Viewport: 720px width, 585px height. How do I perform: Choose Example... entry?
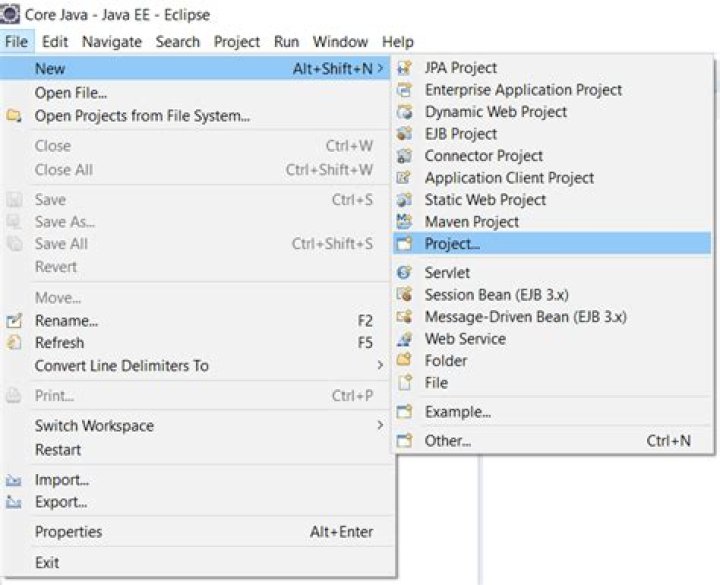[x=552, y=412]
